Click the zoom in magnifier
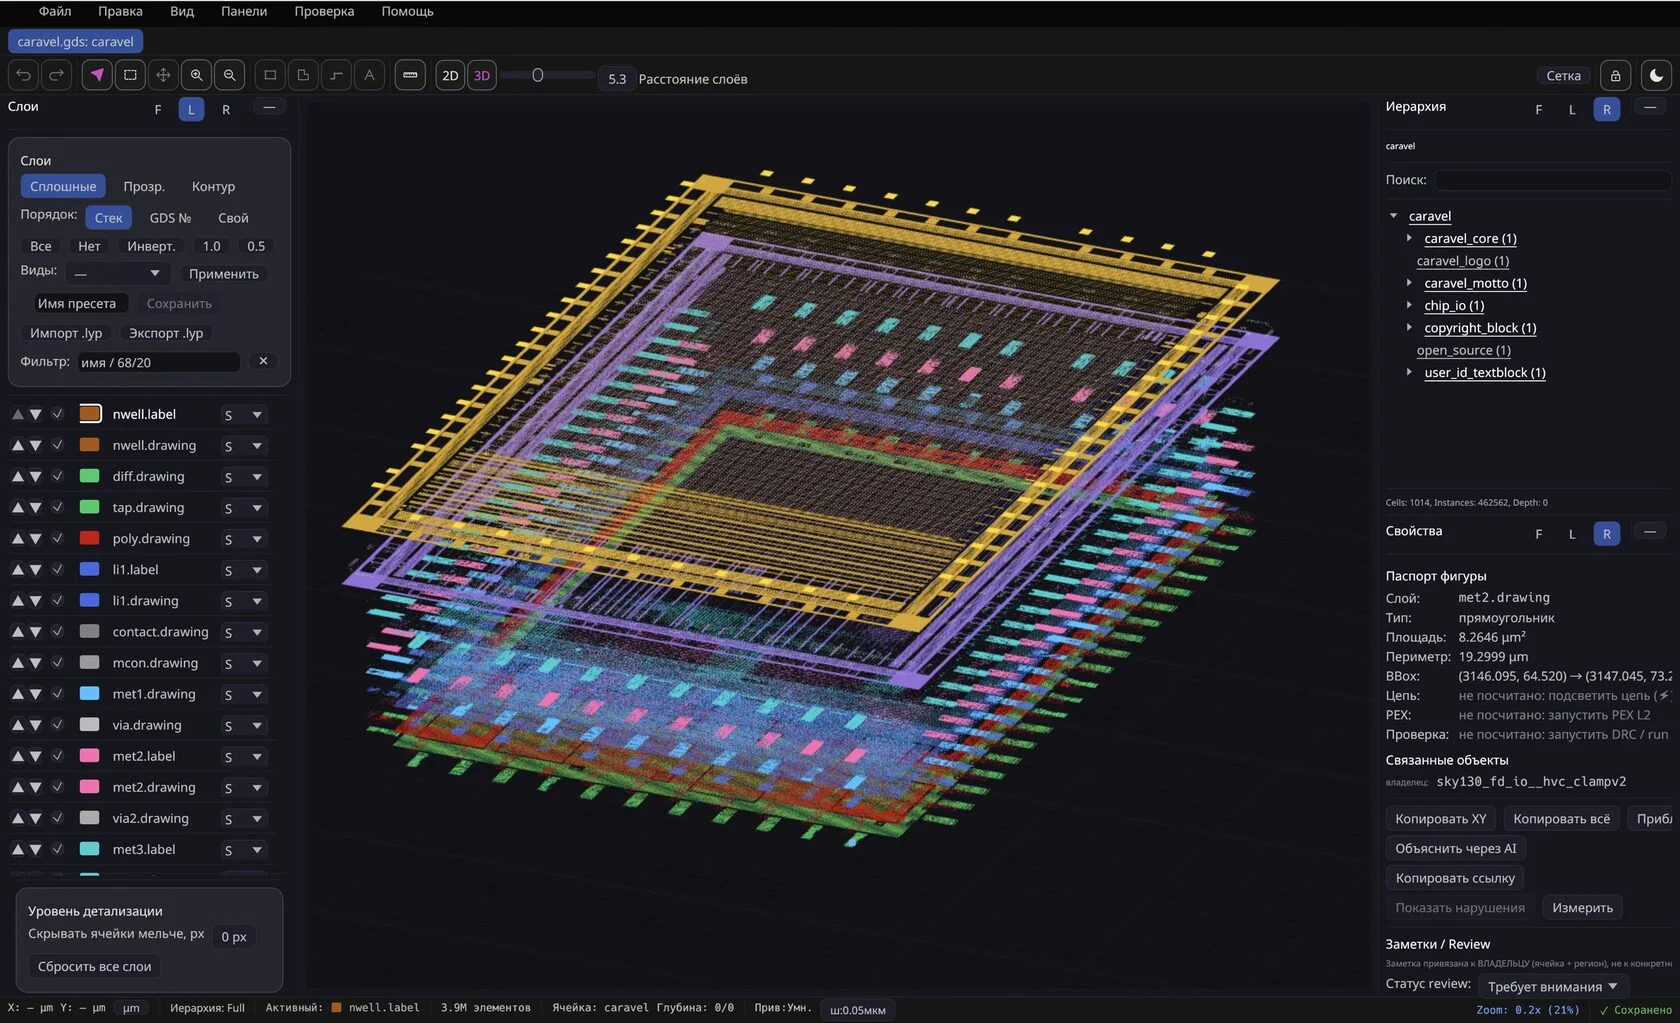Screen dimensions: 1680x1023 pos(197,75)
